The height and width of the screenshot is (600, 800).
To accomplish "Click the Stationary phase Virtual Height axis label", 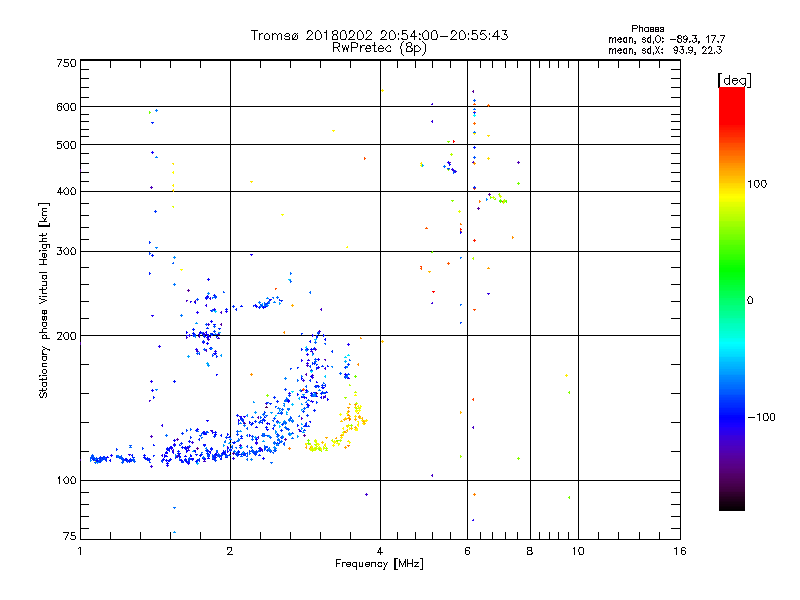I will coord(44,300).
